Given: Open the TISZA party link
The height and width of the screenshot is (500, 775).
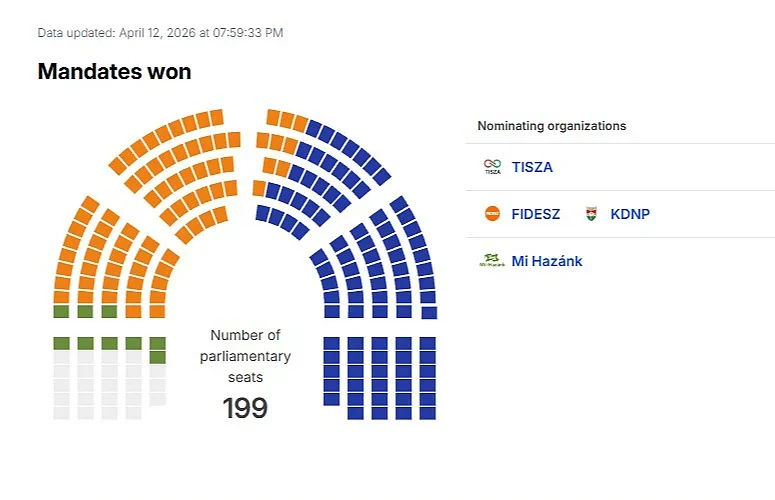Looking at the screenshot, I should coord(532,167).
